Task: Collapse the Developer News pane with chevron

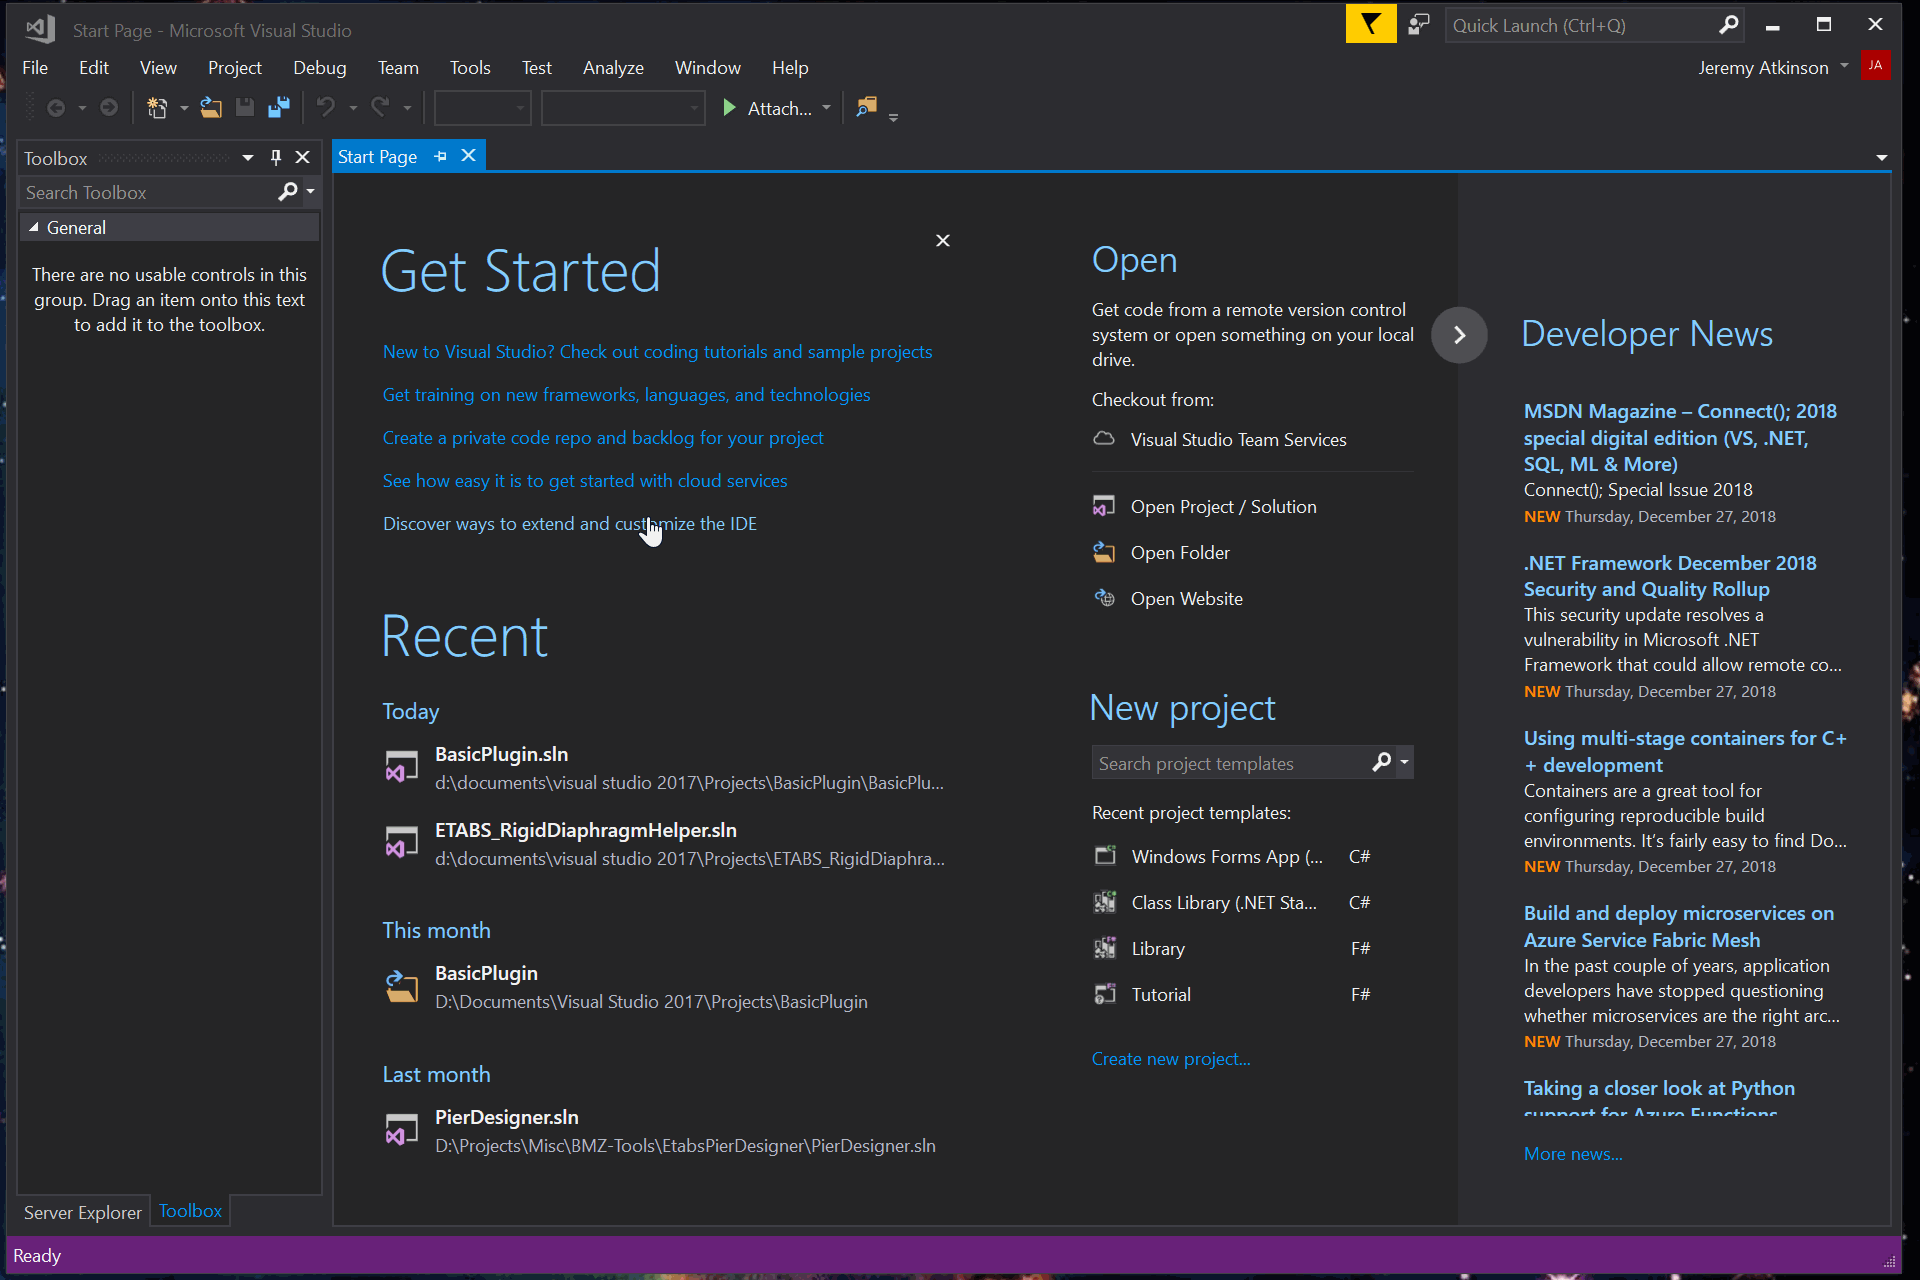Action: (x=1459, y=335)
